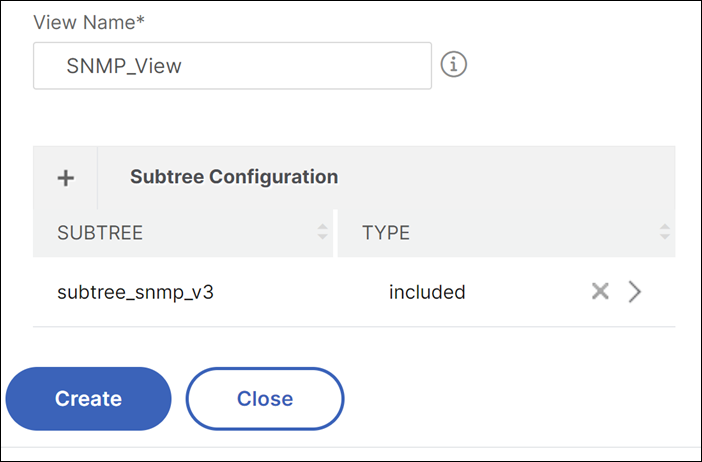Select the subtree_snmp_v3 entry
The height and width of the screenshot is (462, 702).
tap(135, 292)
